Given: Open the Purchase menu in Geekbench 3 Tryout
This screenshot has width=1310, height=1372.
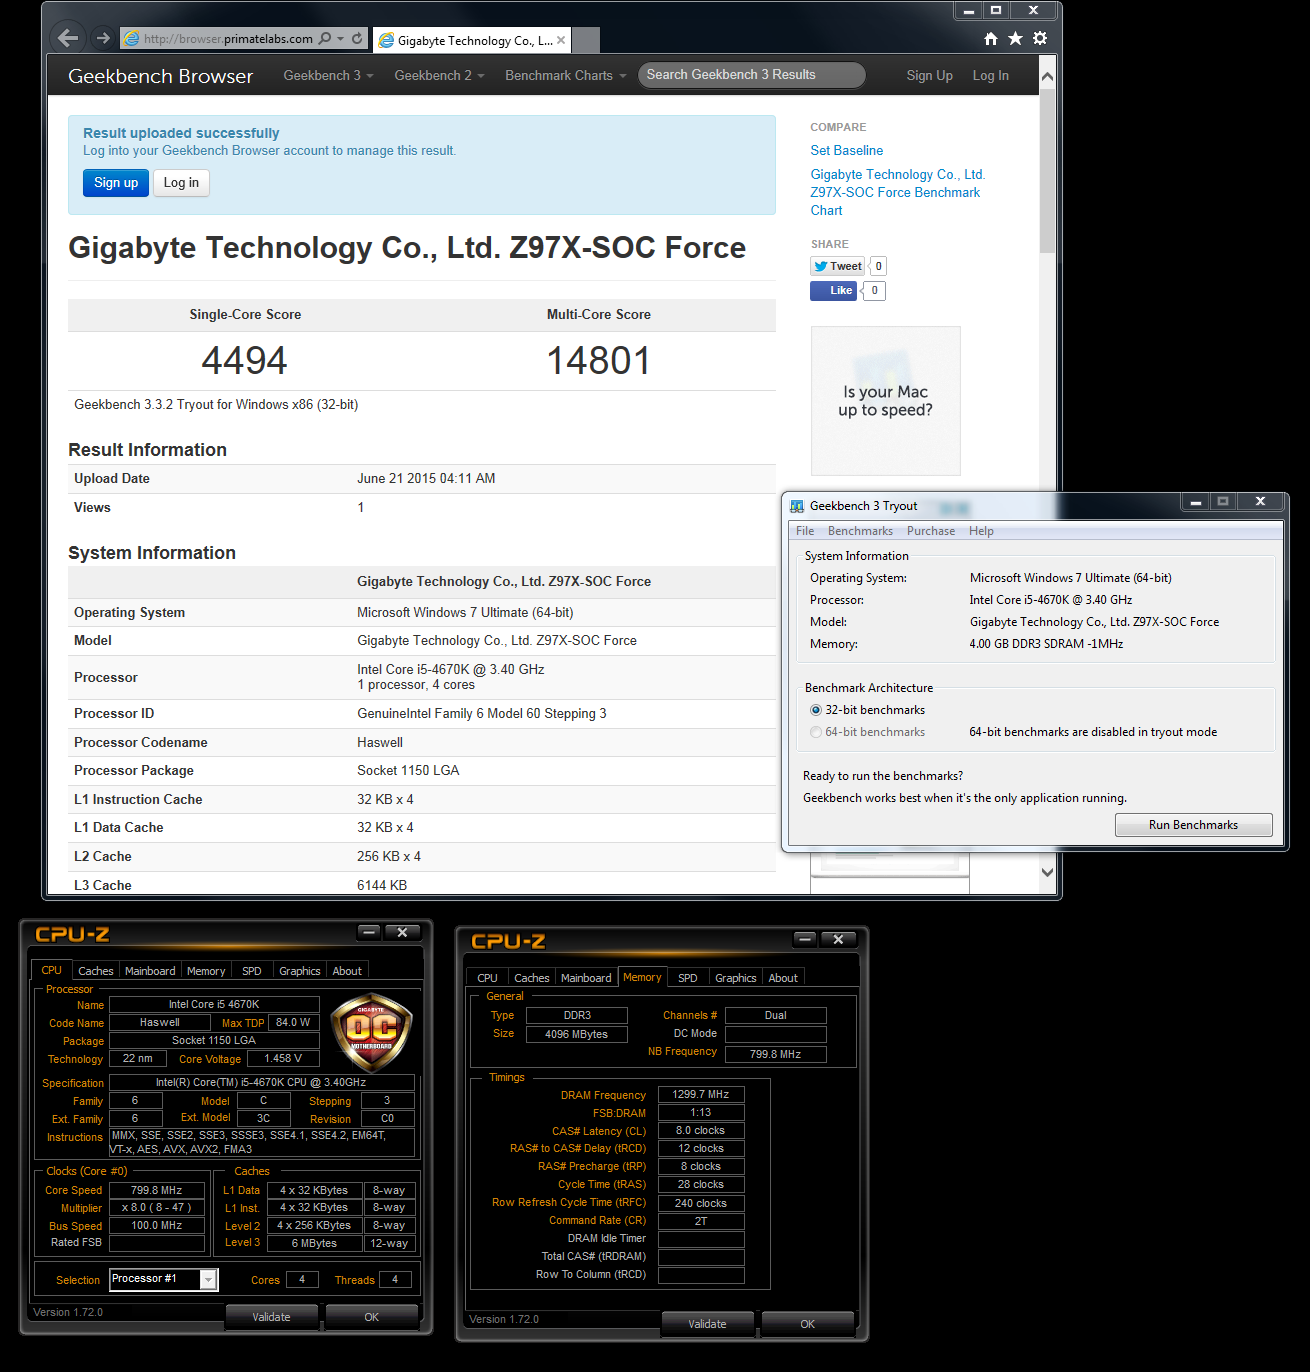Looking at the screenshot, I should click(x=931, y=531).
